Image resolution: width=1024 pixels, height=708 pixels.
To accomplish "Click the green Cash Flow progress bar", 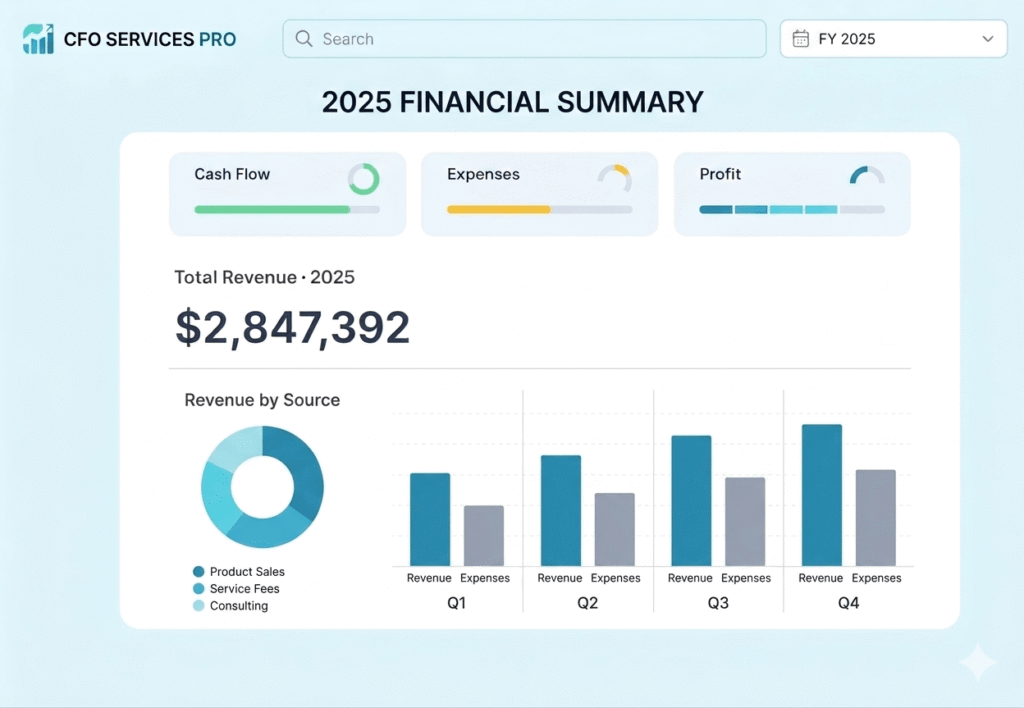I will tap(287, 210).
